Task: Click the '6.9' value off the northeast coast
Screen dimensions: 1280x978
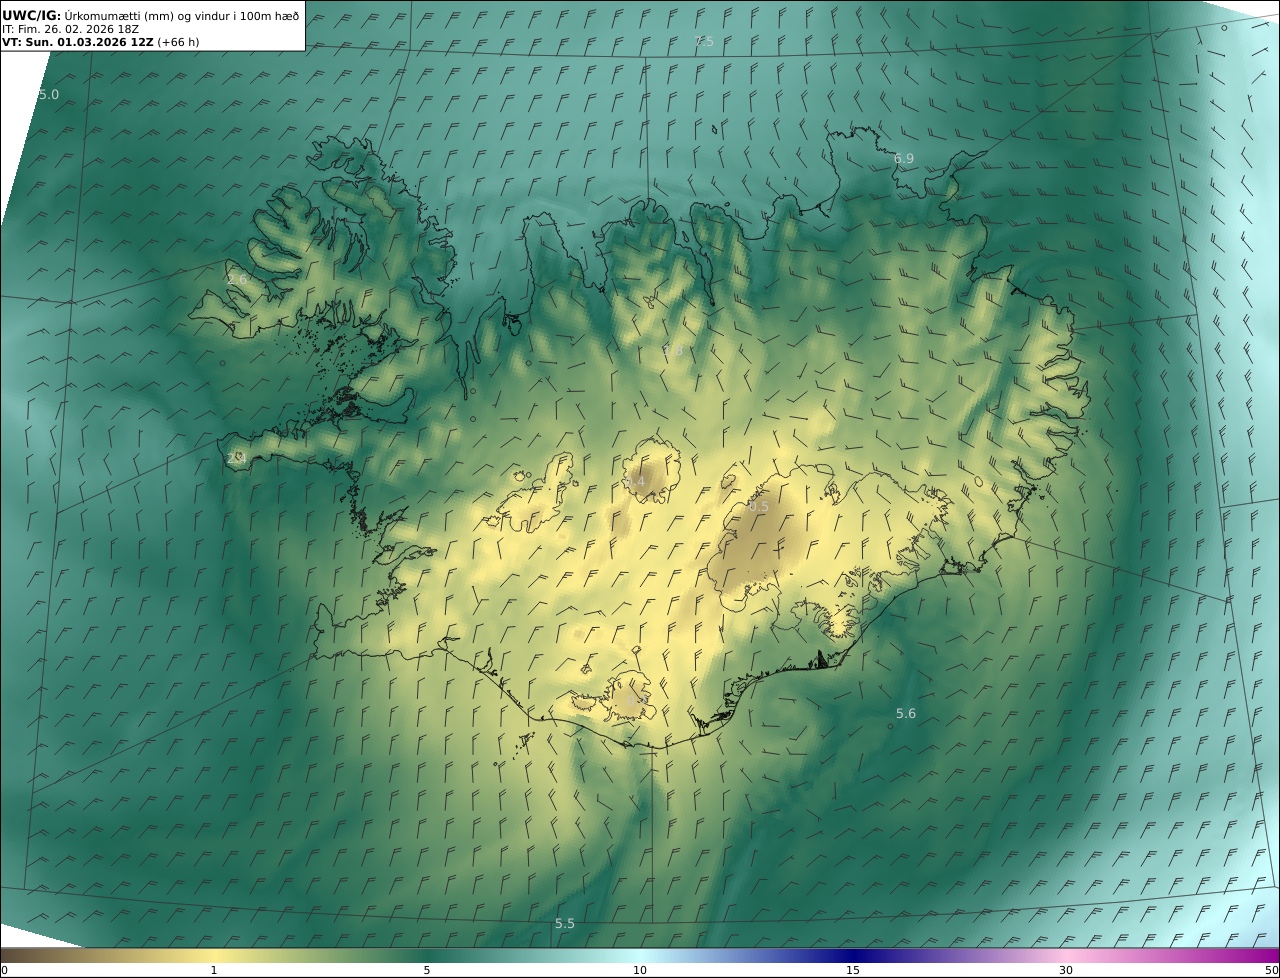Action: coord(903,158)
